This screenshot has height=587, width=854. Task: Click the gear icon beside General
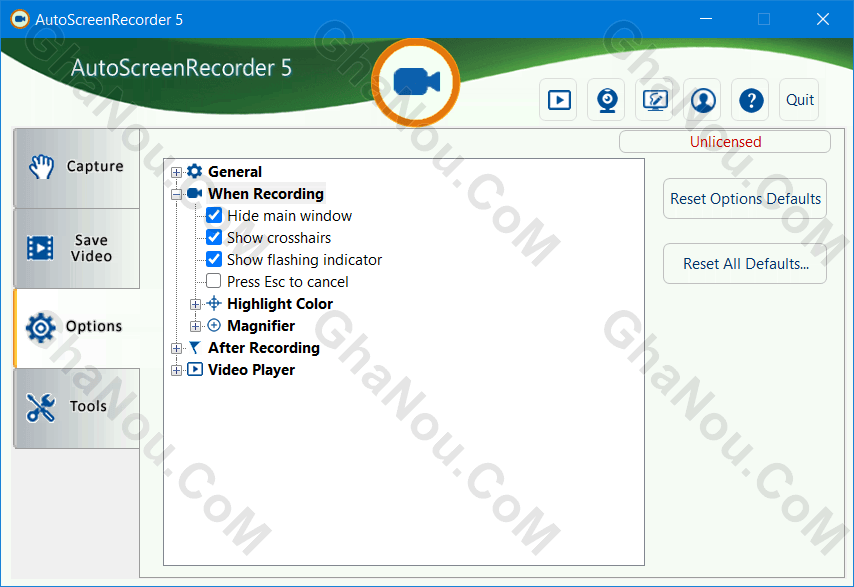pos(194,172)
